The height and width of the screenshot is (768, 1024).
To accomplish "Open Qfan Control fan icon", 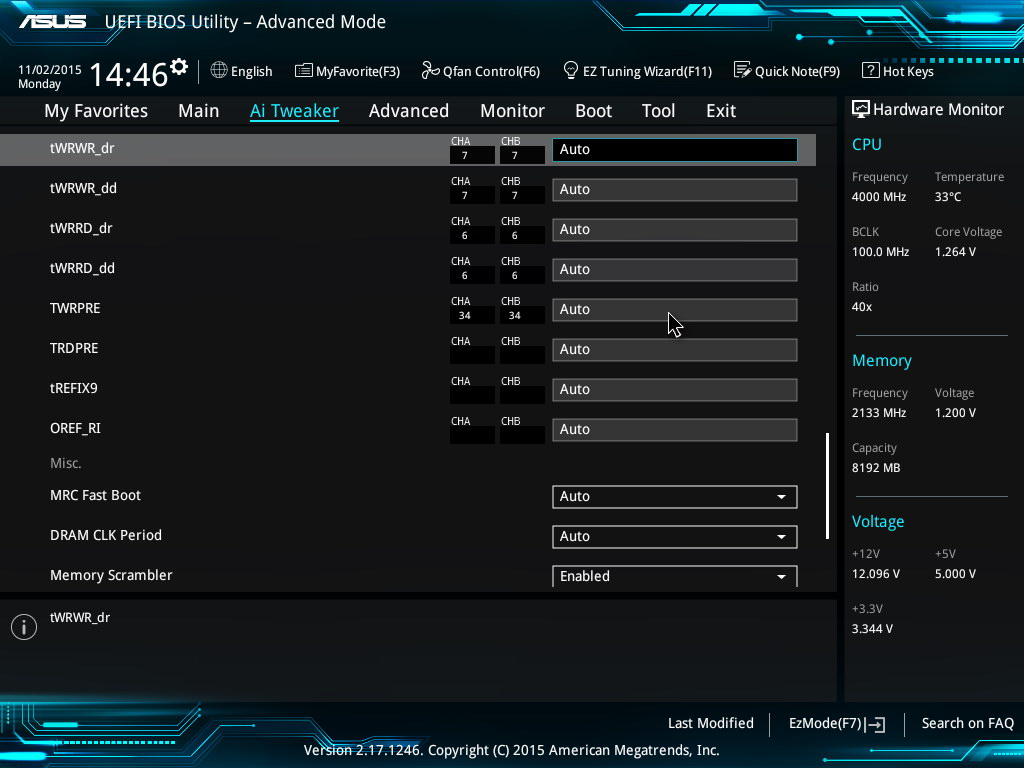I will pyautogui.click(x=430, y=71).
